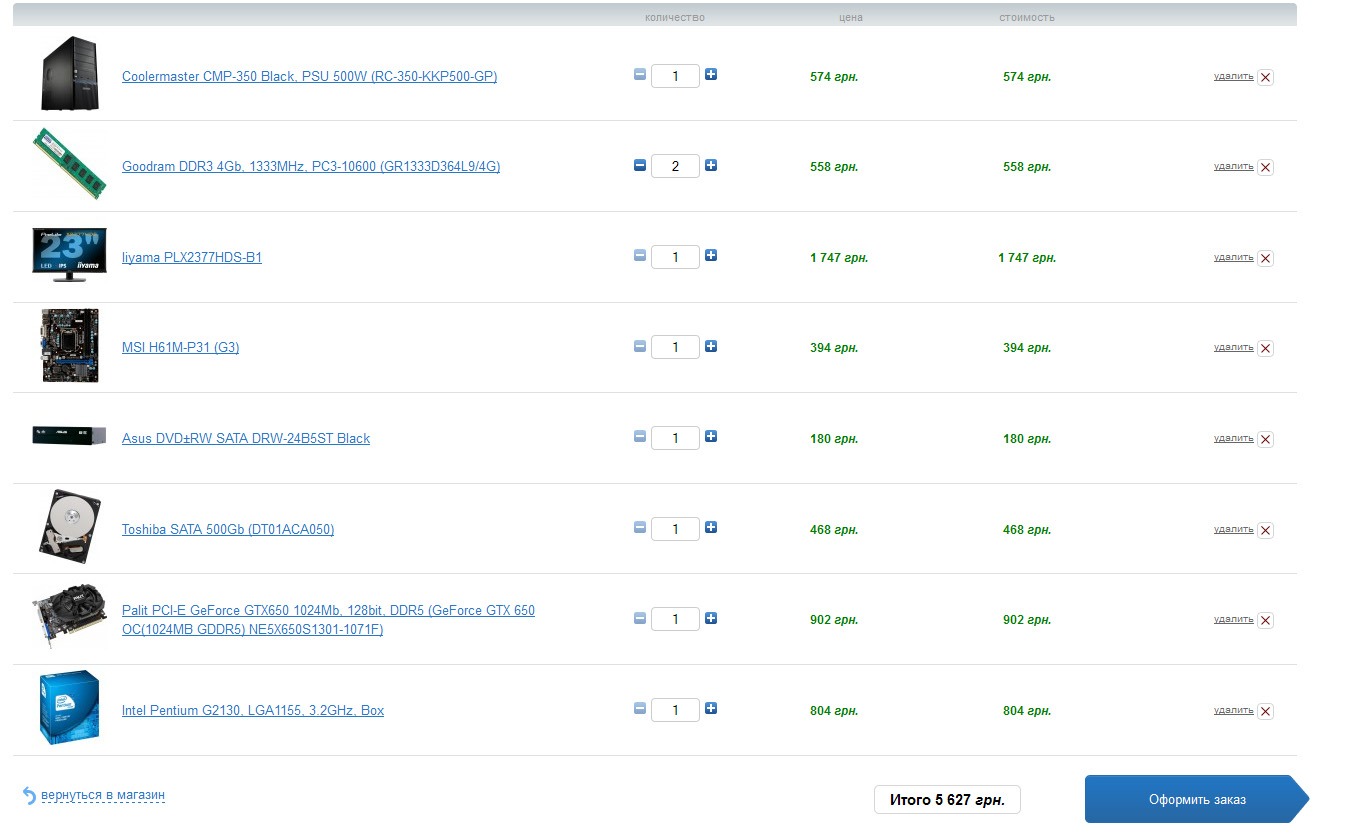The height and width of the screenshot is (838, 1346).
Task: Click 'удалить' link for Palit GTX650
Action: point(1233,619)
